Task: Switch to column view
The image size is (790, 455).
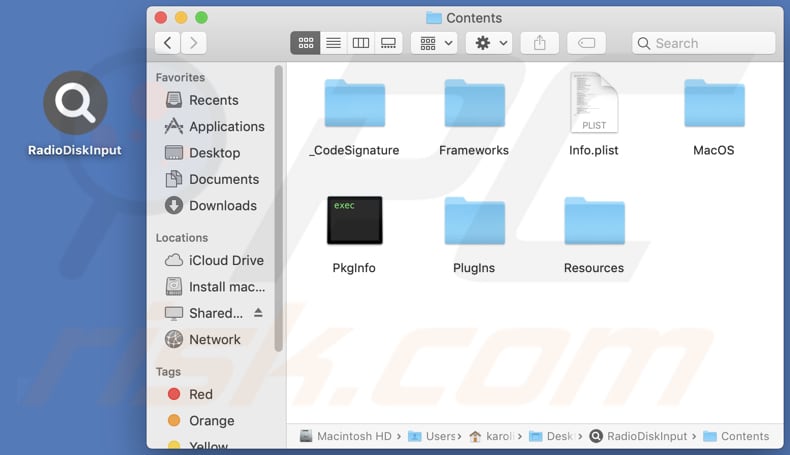Action: pyautogui.click(x=361, y=43)
